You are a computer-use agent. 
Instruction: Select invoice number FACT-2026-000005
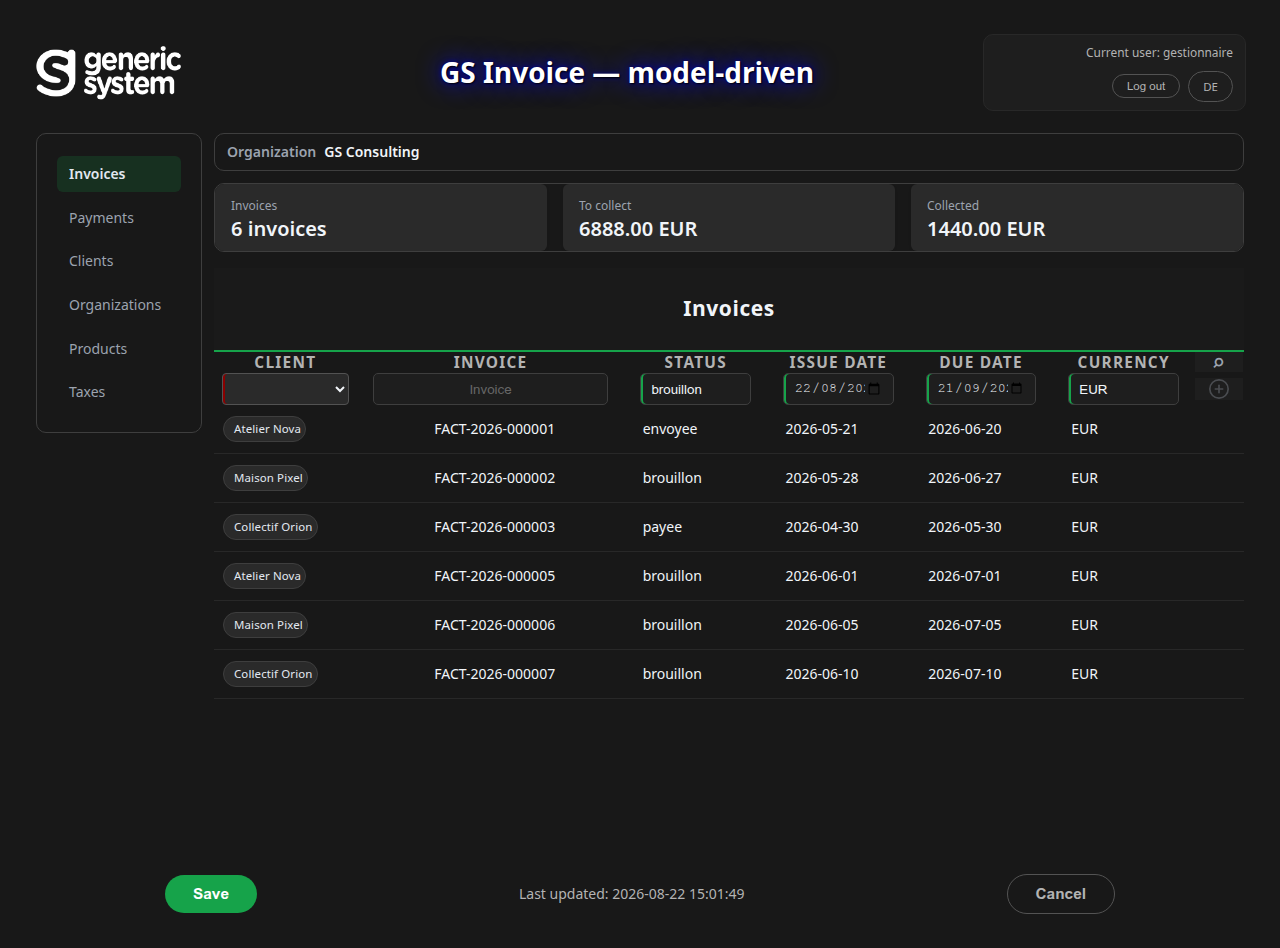tap(495, 576)
